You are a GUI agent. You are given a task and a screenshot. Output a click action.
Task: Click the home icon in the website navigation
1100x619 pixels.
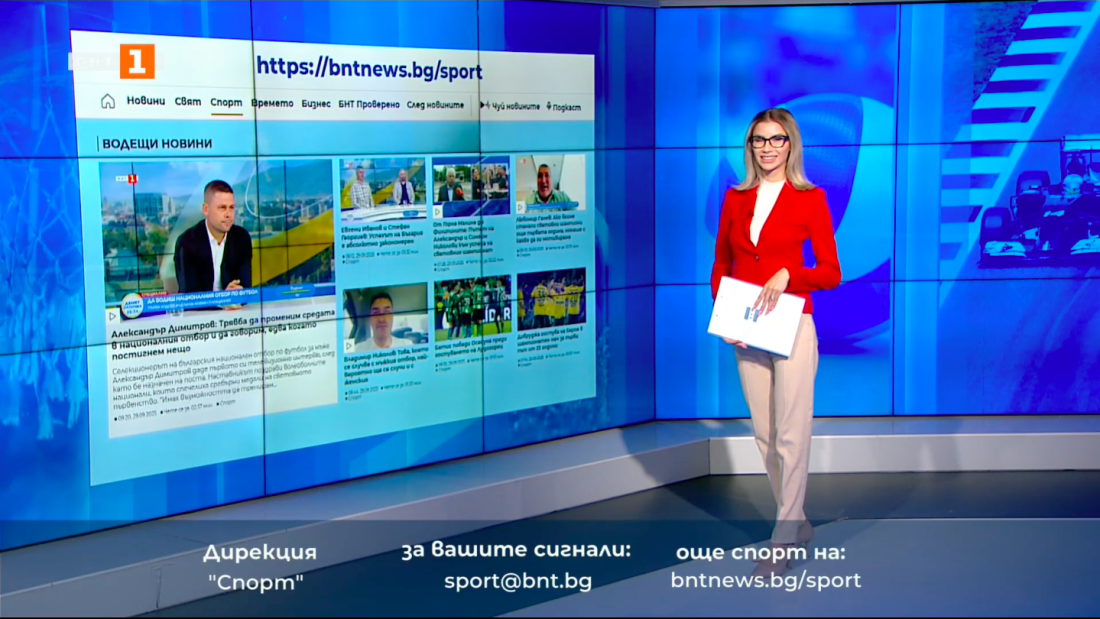point(107,101)
